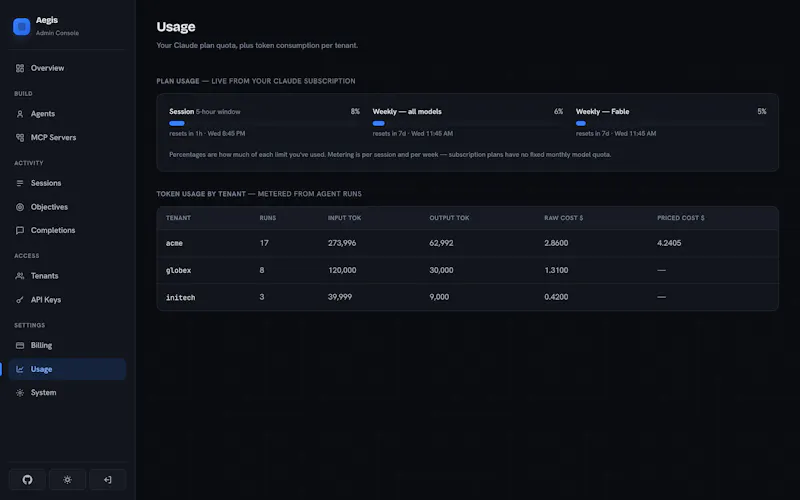Navigate to Sessions

(x=67, y=183)
